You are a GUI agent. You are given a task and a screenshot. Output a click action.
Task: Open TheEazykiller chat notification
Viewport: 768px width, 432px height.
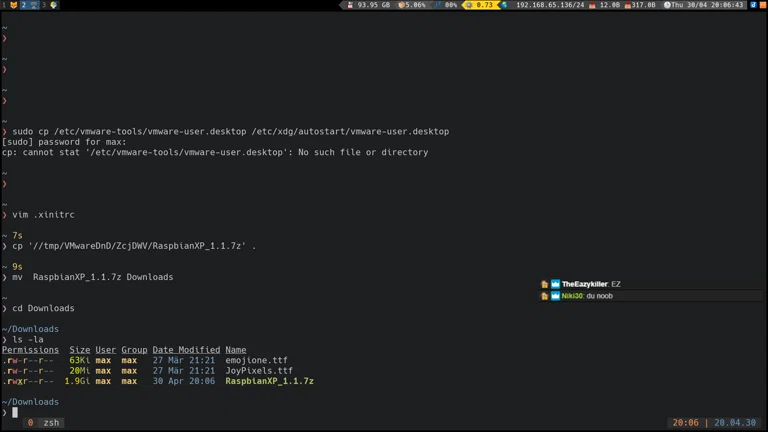[590, 284]
